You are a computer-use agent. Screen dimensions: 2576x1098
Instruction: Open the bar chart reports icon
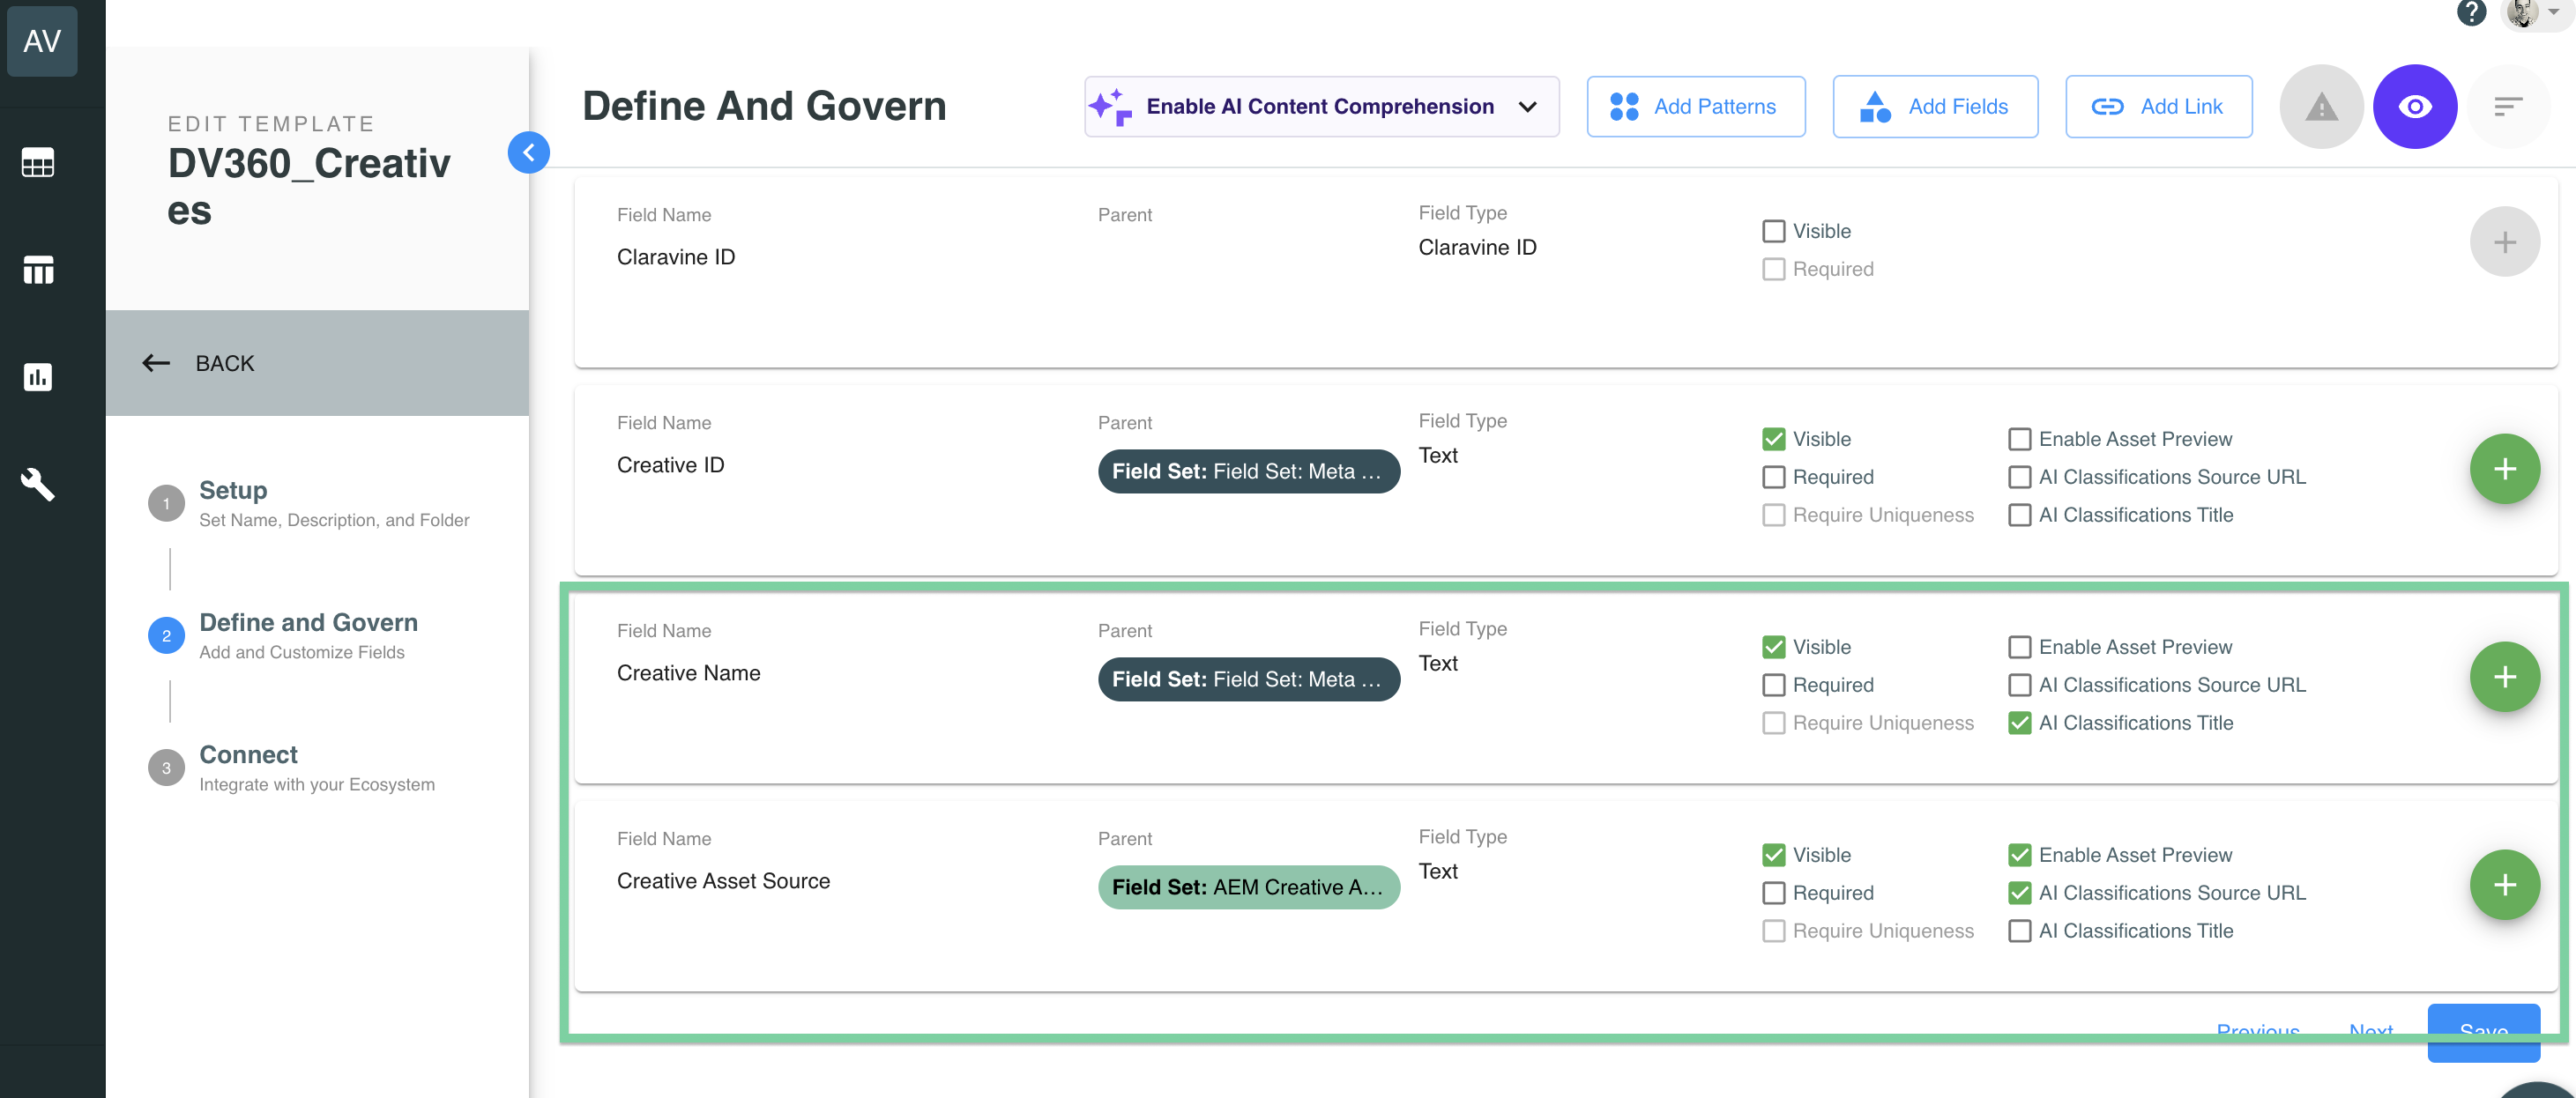coord(38,377)
